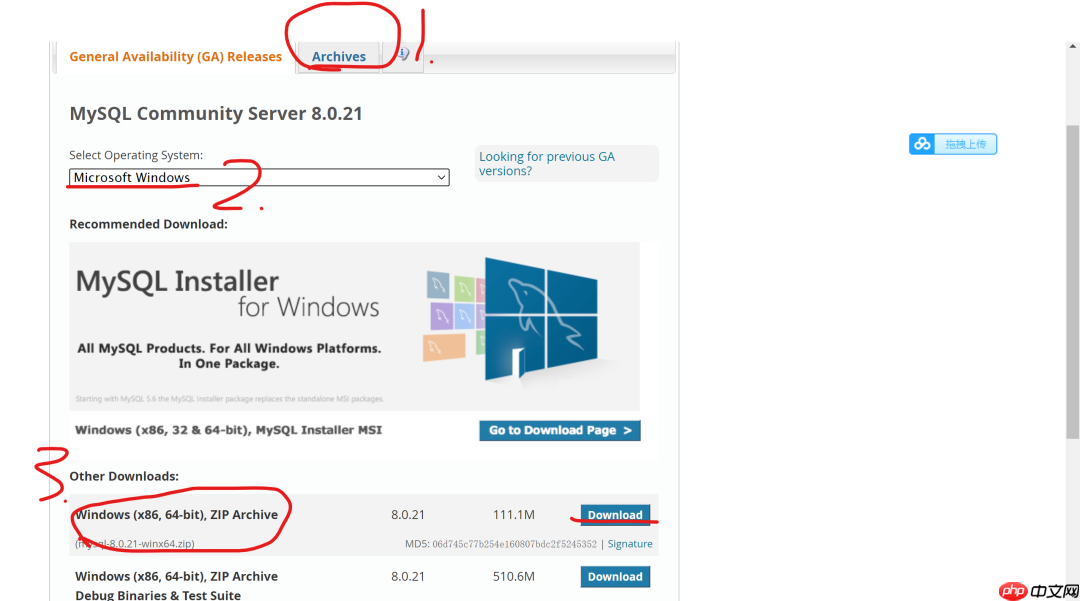The width and height of the screenshot is (1080, 601).
Task: Click the page's vertical scrollbar
Action: [1072, 282]
